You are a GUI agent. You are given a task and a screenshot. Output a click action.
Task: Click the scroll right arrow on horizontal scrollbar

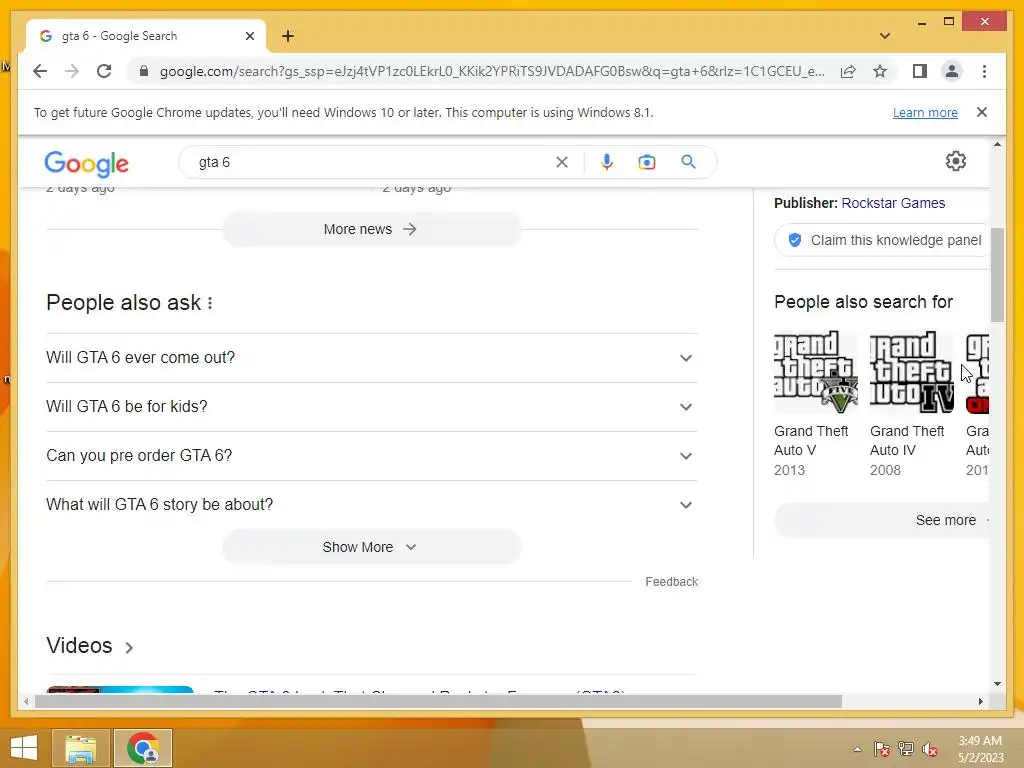coord(980,701)
